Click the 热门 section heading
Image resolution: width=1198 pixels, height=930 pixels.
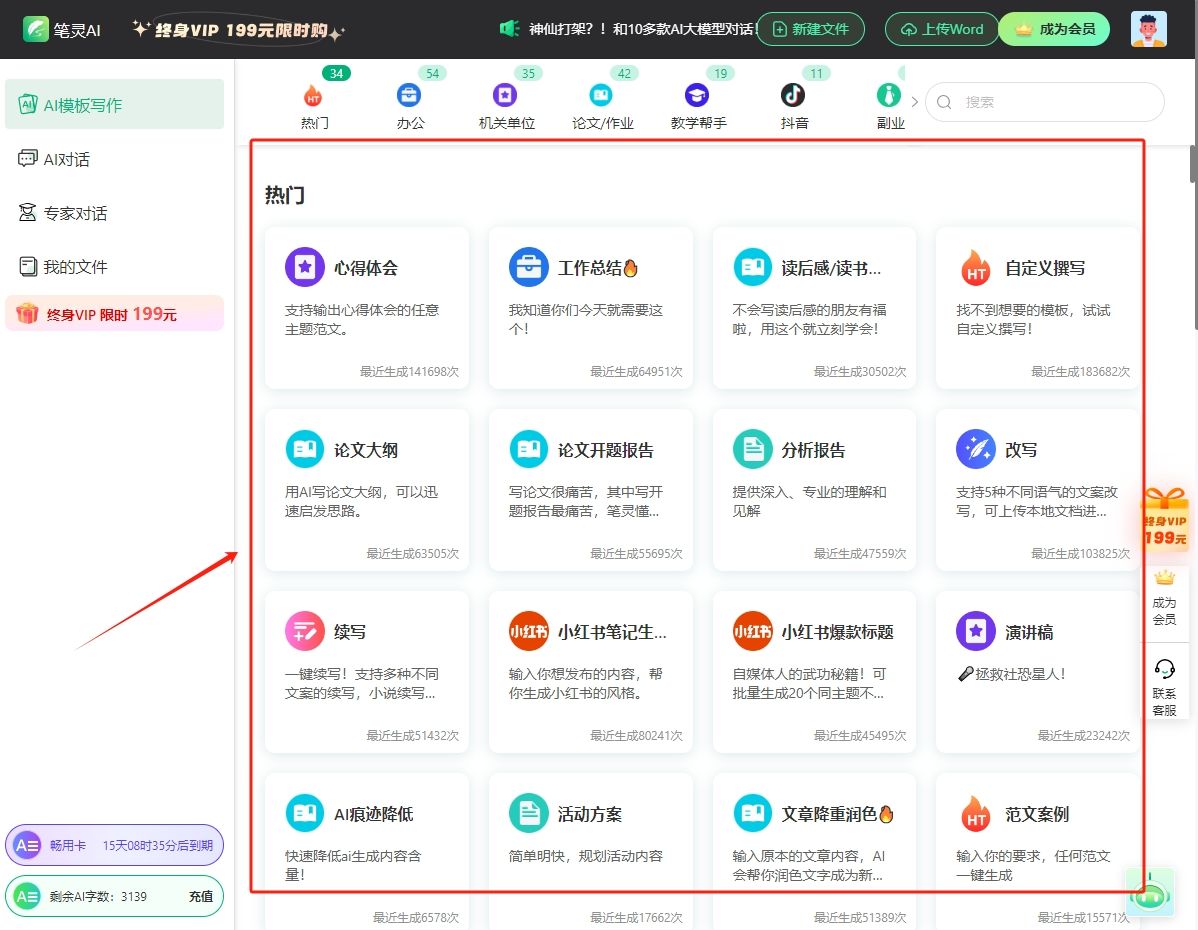285,195
